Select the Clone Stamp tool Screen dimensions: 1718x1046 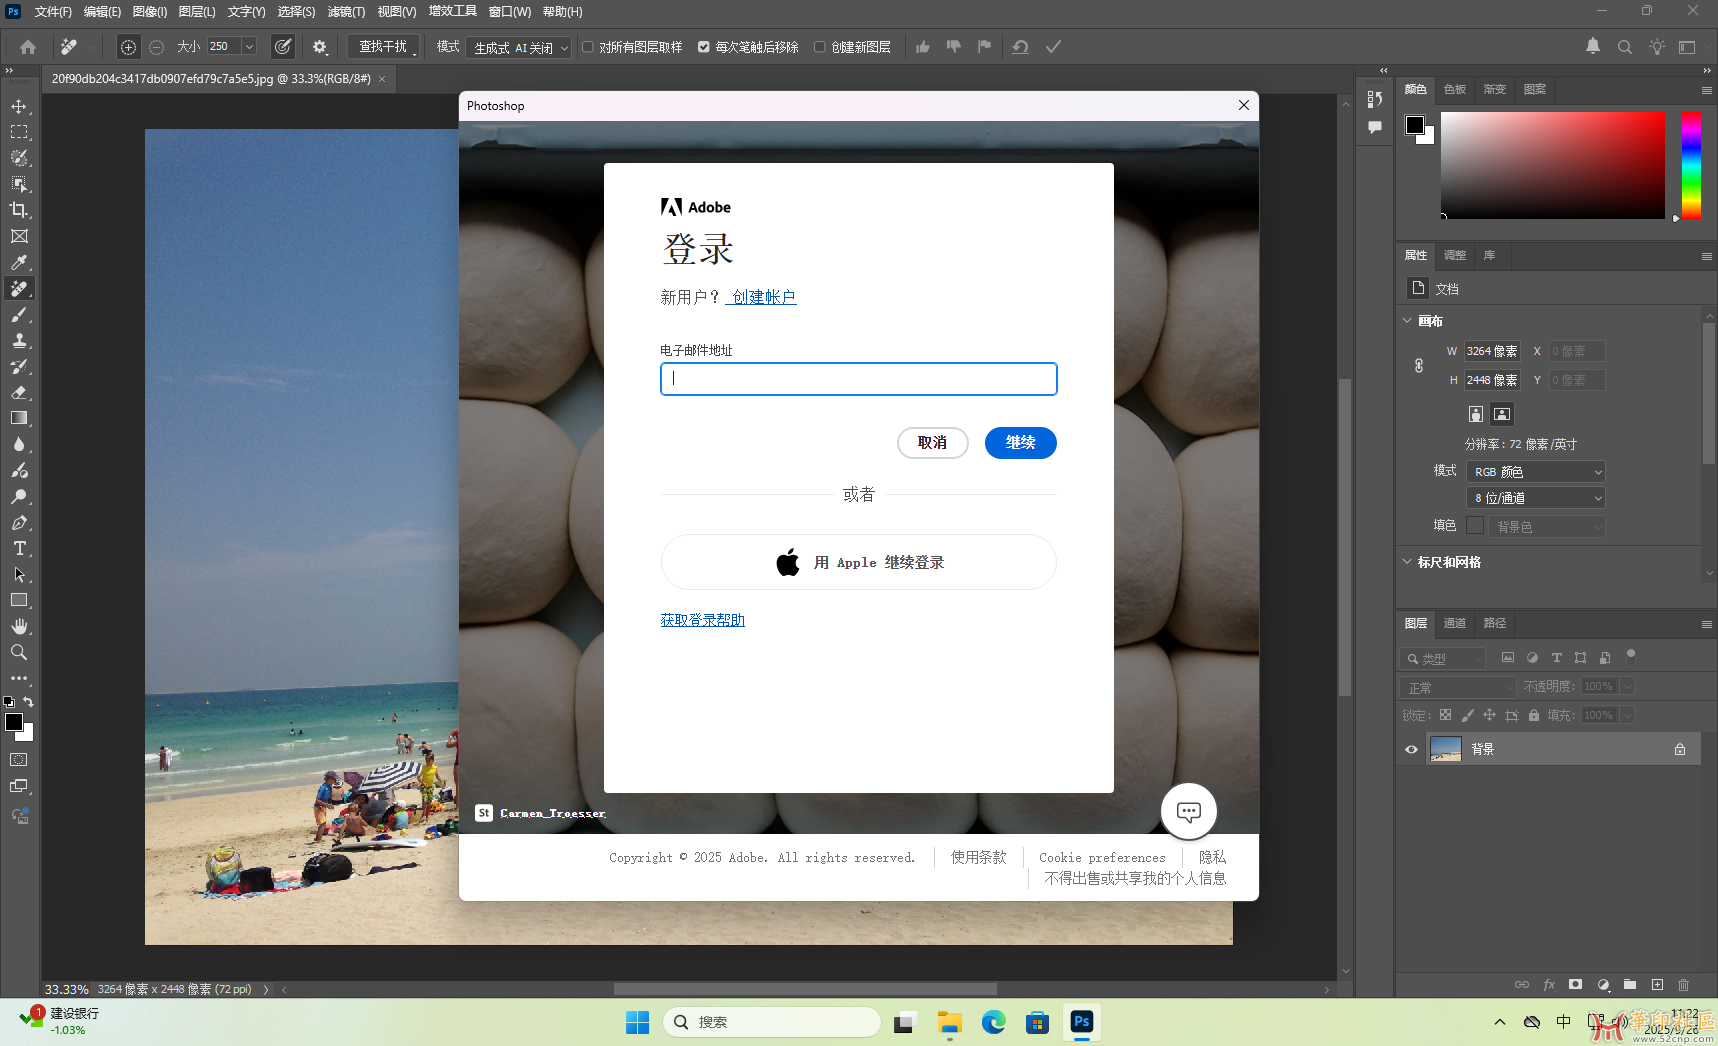pyautogui.click(x=19, y=340)
